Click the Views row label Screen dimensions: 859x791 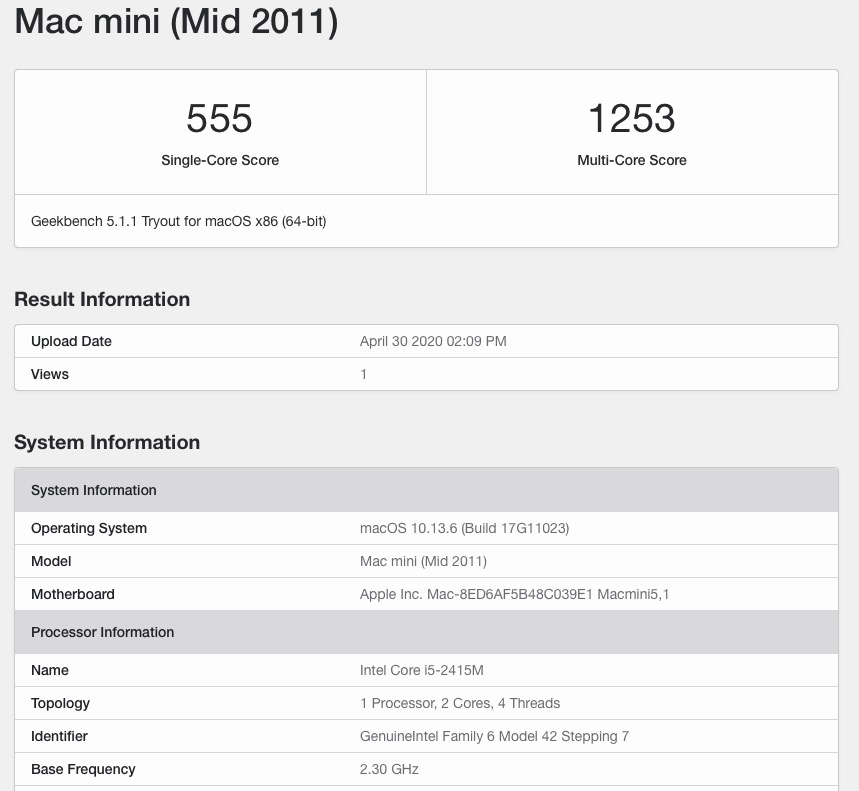[50, 374]
